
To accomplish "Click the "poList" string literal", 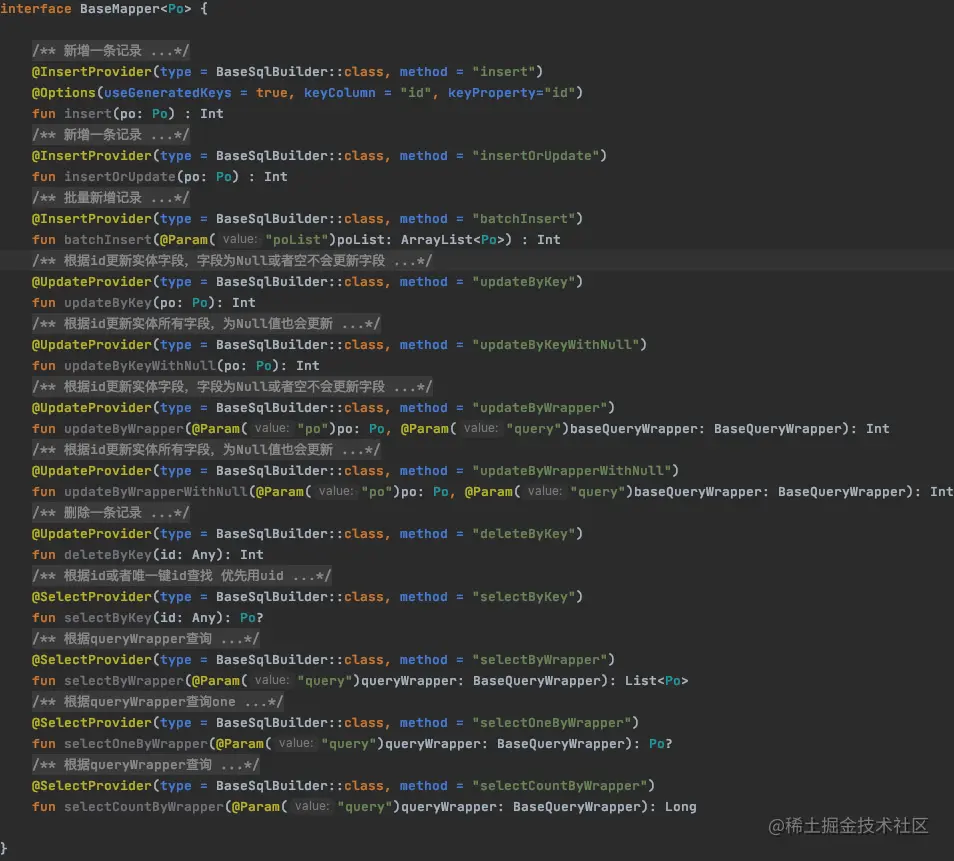I will 297,240.
